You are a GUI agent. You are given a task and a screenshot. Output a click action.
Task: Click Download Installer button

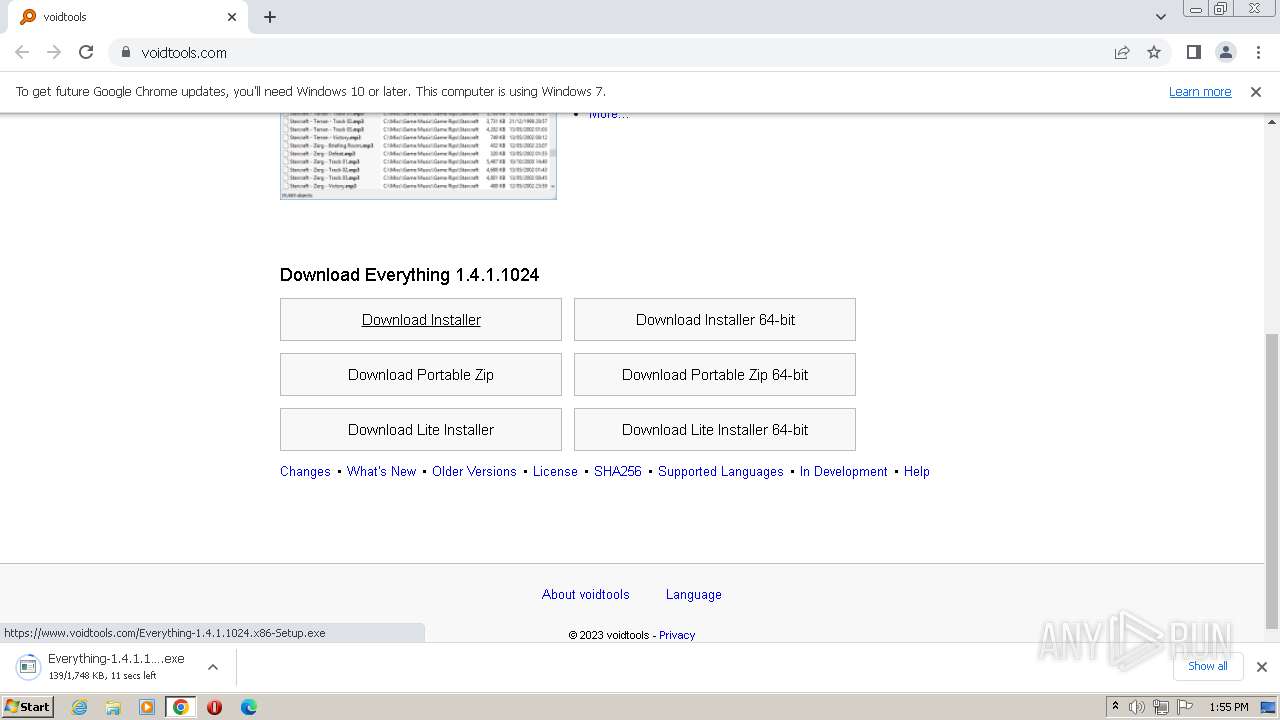coord(421,320)
